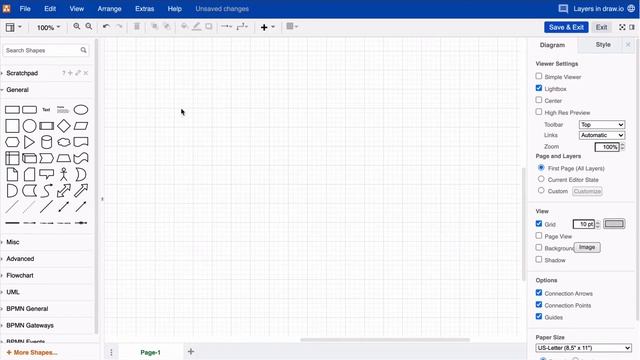Click the delete trash icon

137,27
